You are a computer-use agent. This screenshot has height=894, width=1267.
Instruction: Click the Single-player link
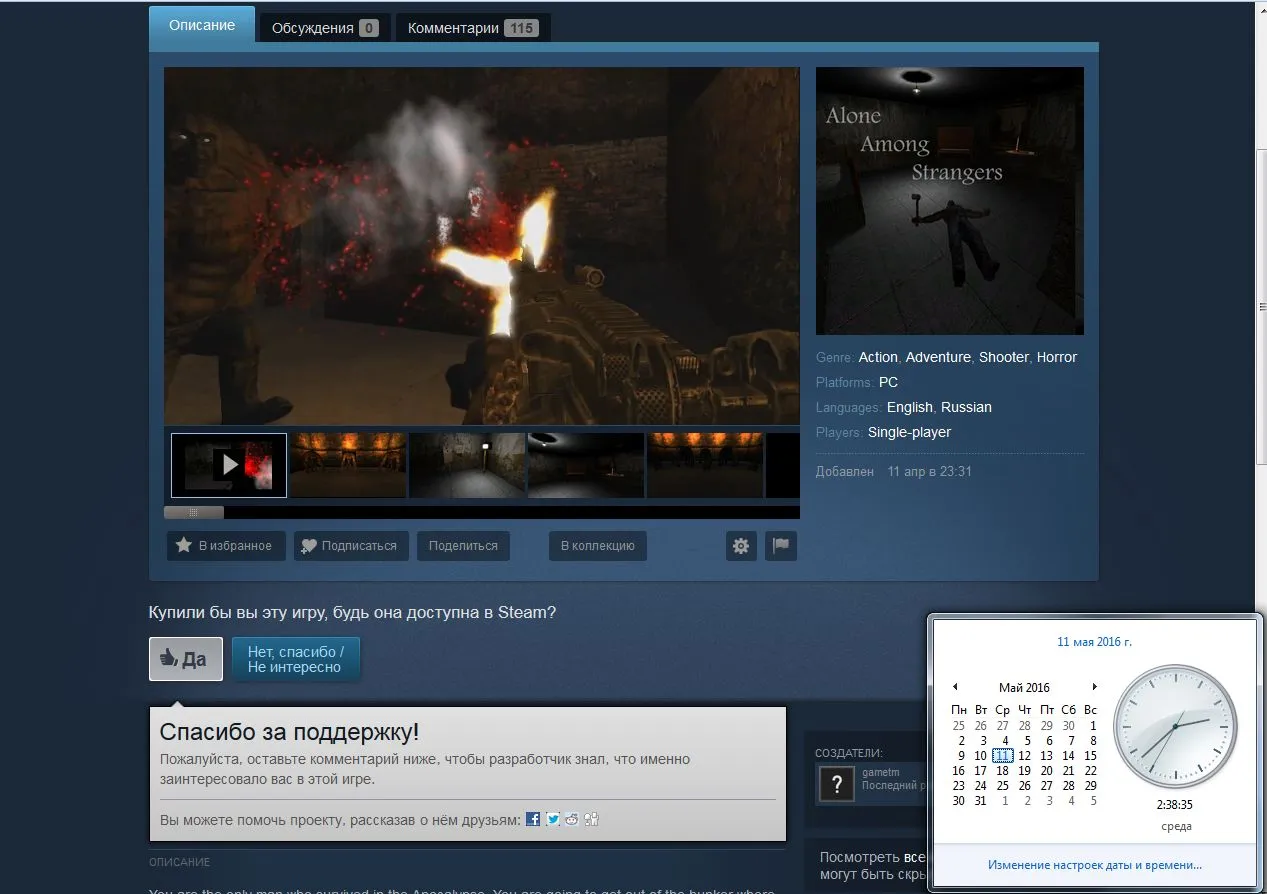pyautogui.click(x=909, y=432)
